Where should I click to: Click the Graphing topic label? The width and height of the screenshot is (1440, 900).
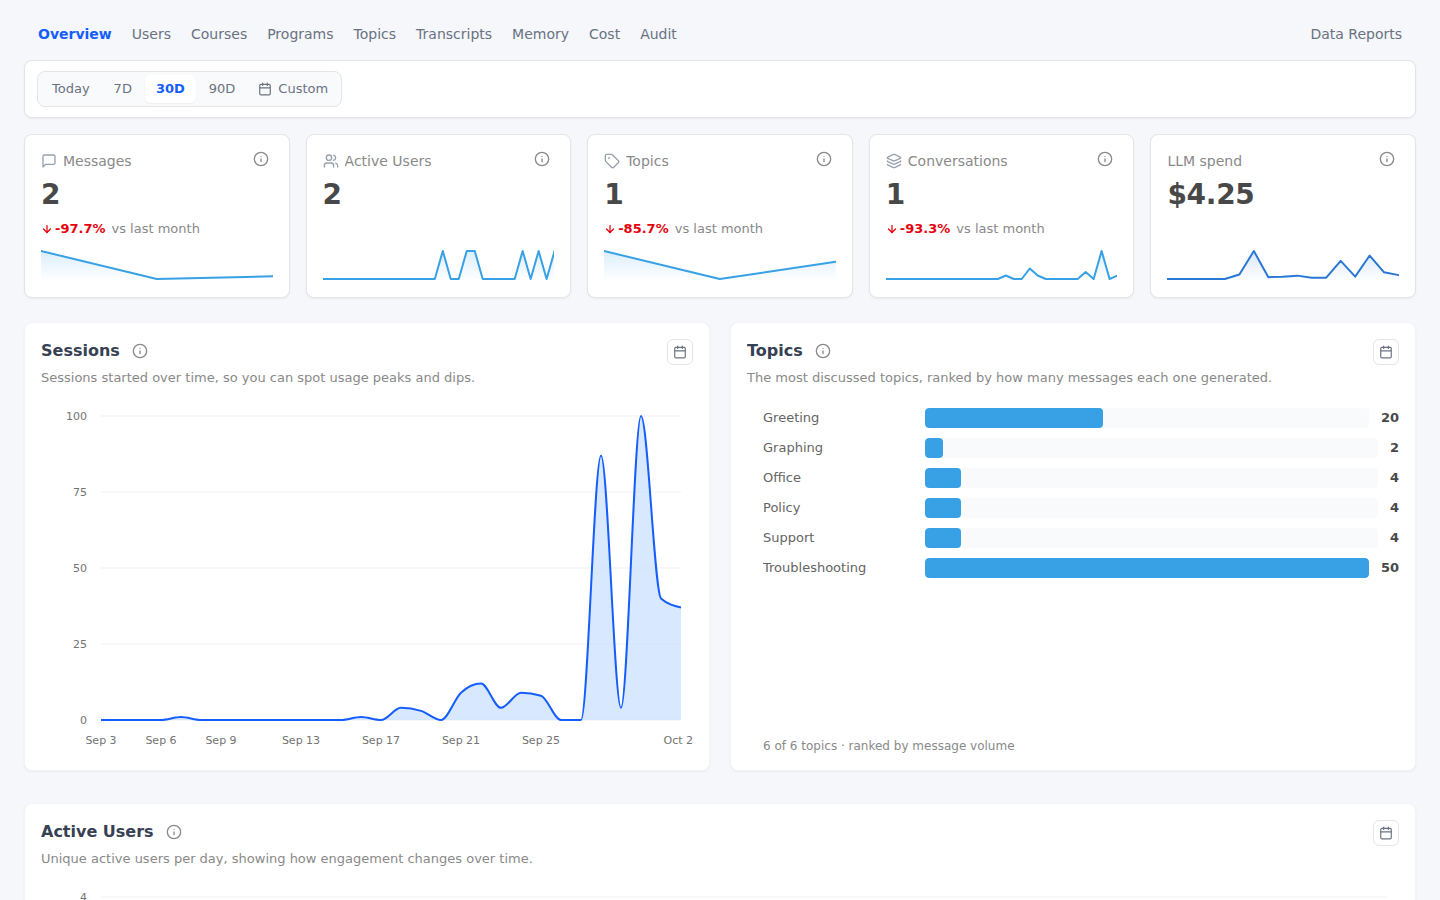click(x=793, y=448)
